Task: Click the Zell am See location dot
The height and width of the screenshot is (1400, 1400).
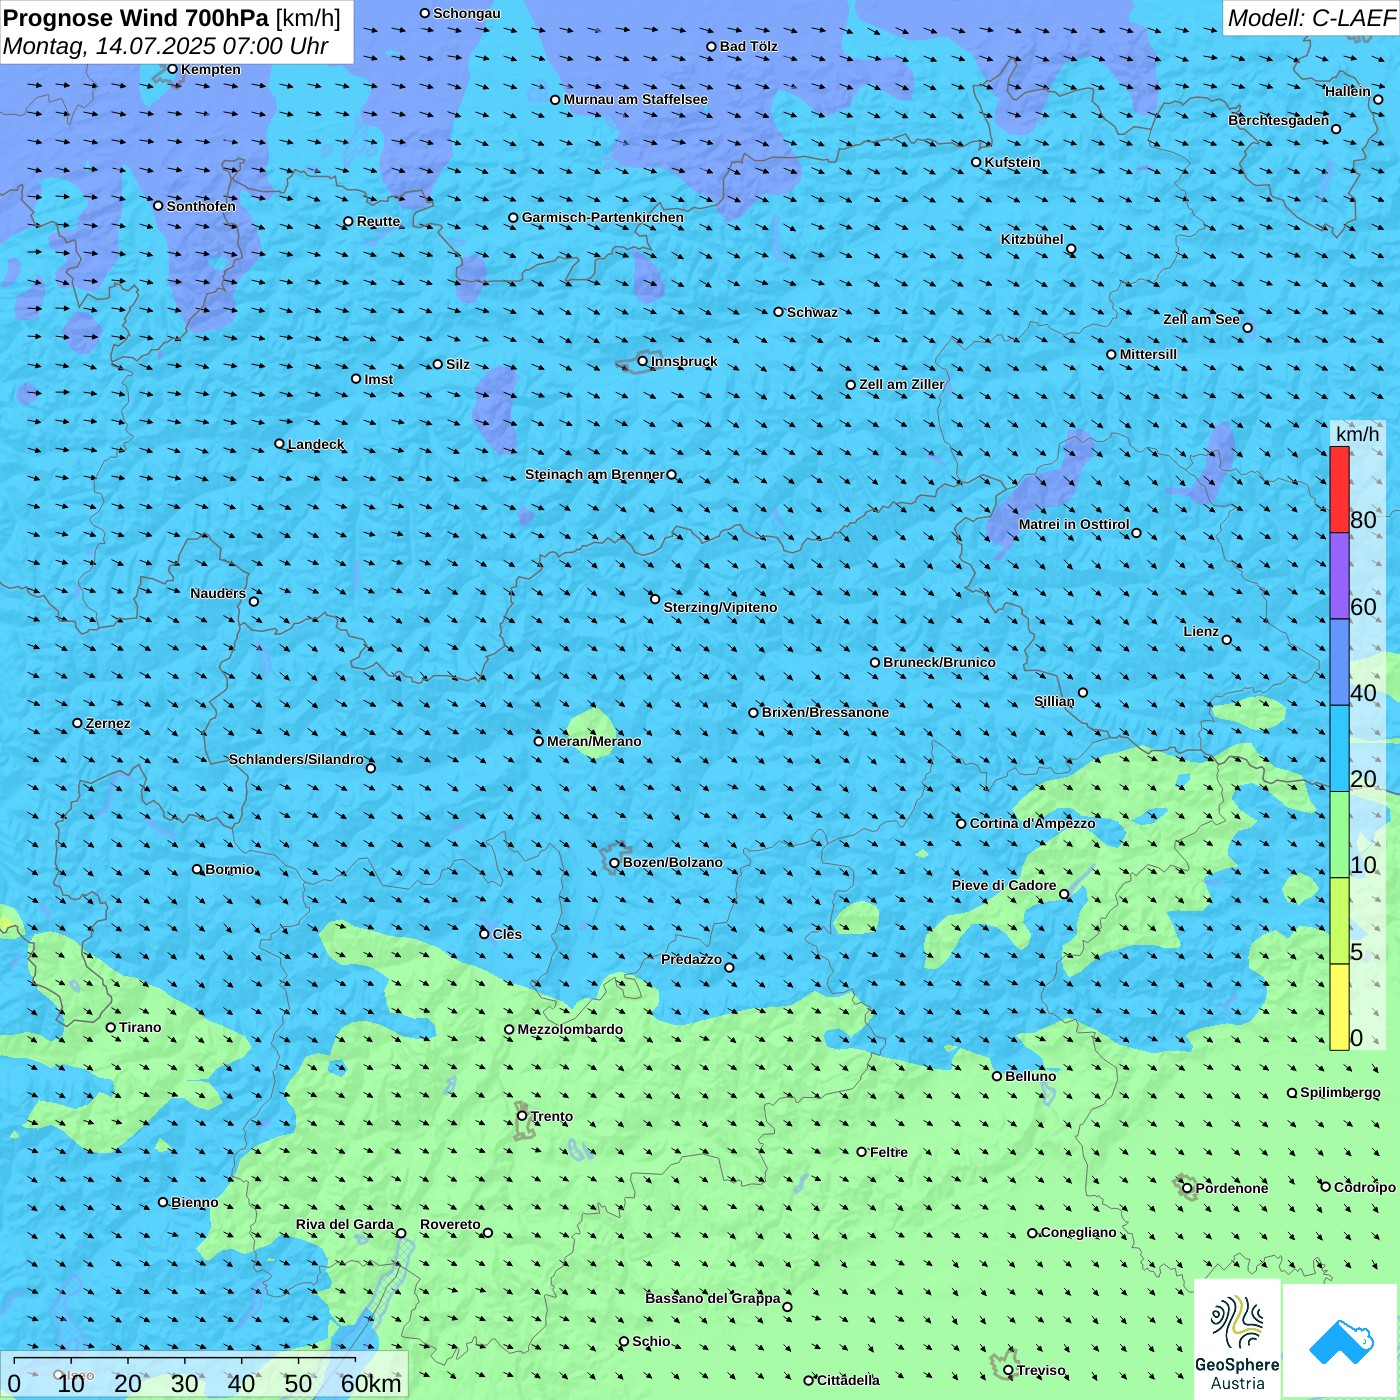Action: (1247, 327)
